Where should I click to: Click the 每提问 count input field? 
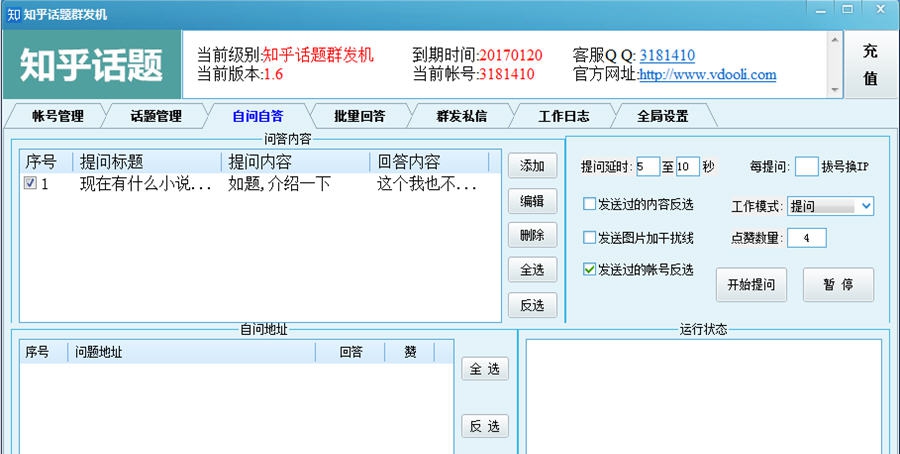click(806, 167)
